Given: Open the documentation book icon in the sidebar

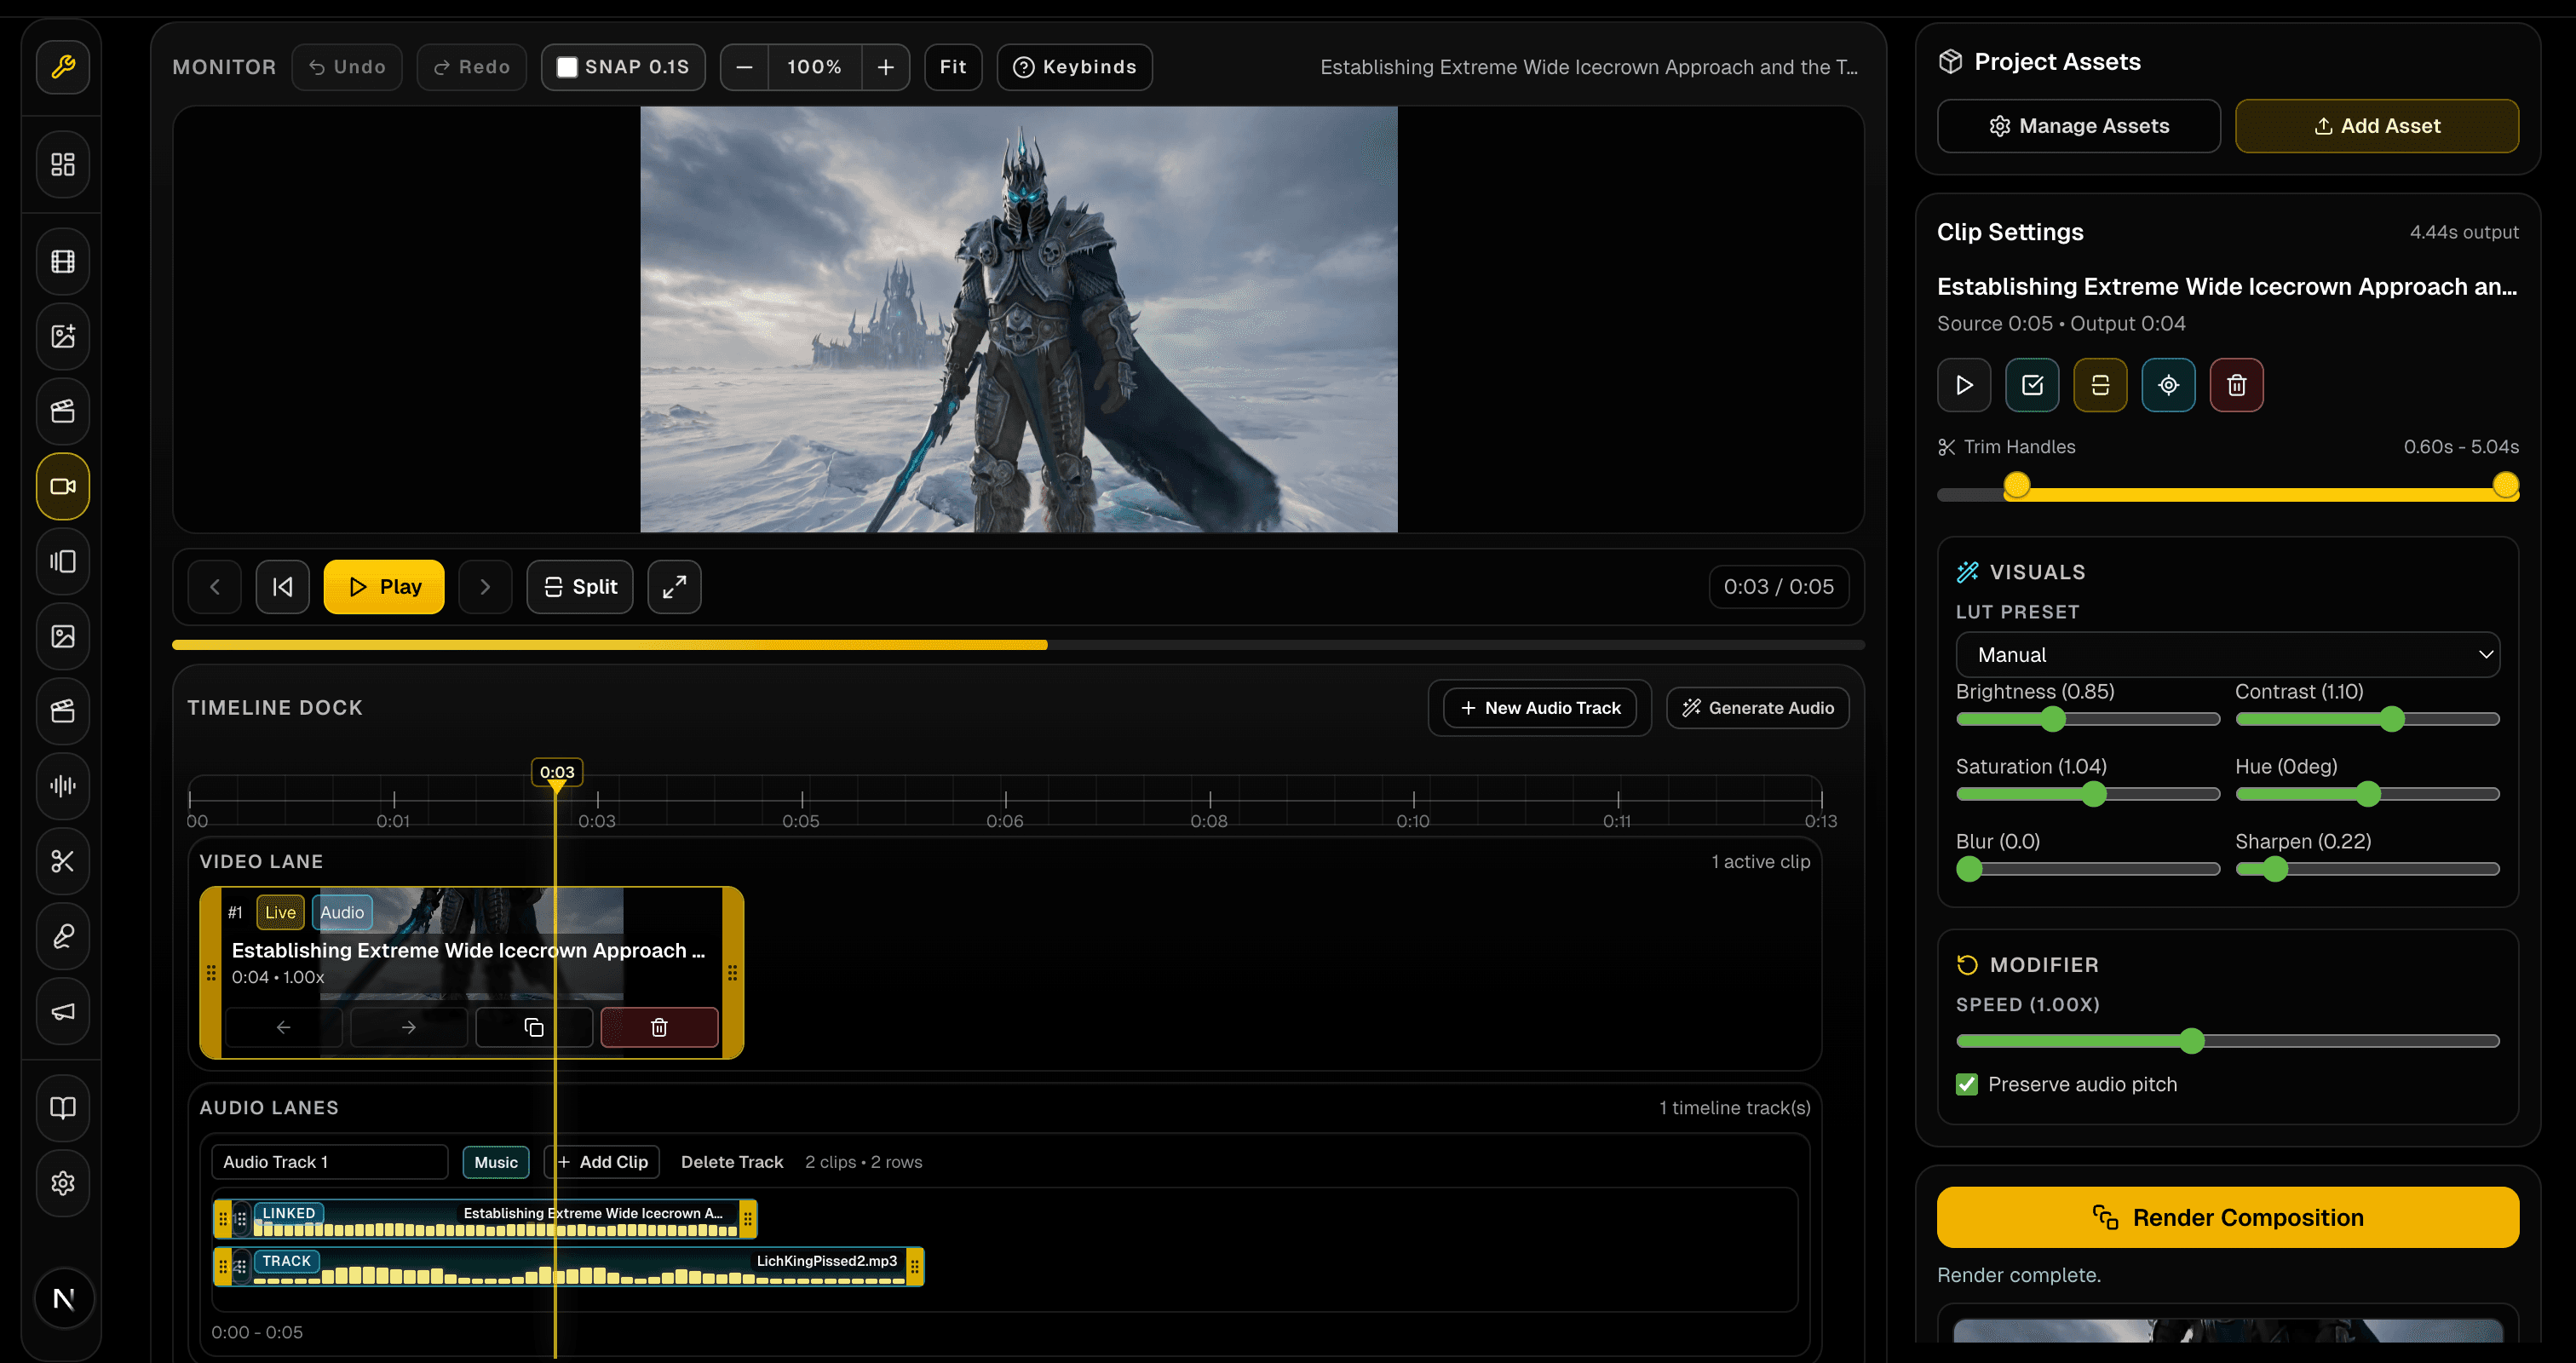Looking at the screenshot, I should pos(62,1108).
